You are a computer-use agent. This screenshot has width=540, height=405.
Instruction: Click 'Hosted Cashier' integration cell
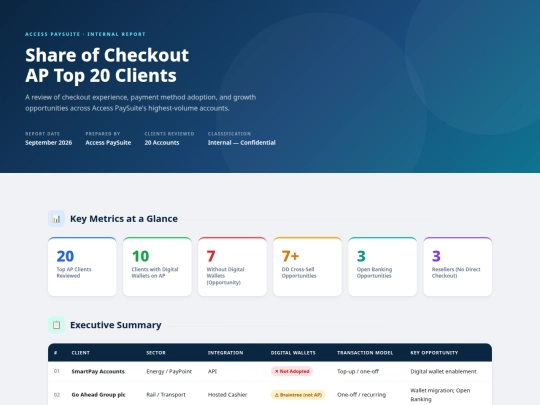[x=228, y=395]
